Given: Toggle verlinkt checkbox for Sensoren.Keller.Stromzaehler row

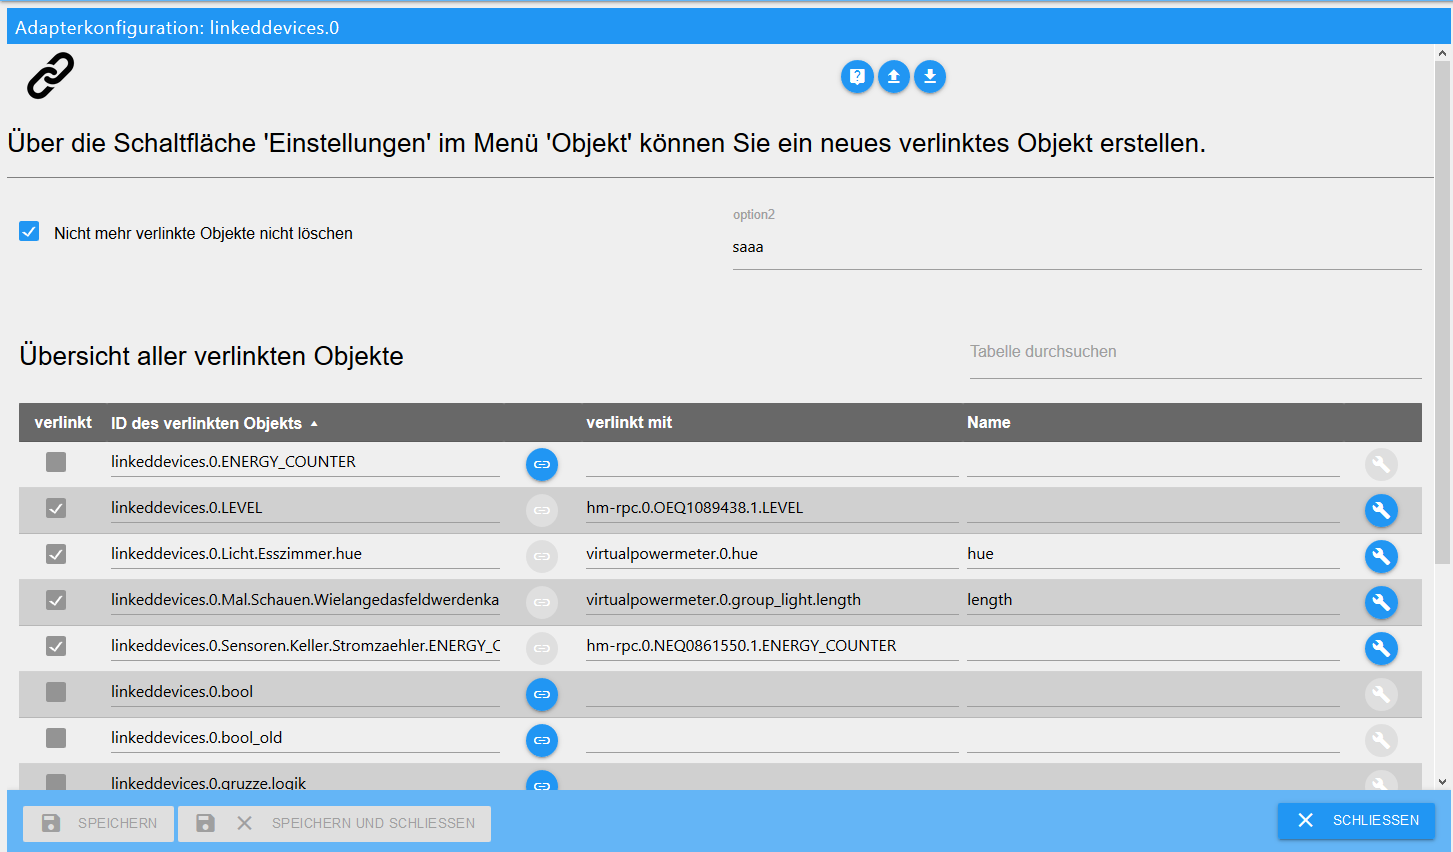Looking at the screenshot, I should (56, 646).
